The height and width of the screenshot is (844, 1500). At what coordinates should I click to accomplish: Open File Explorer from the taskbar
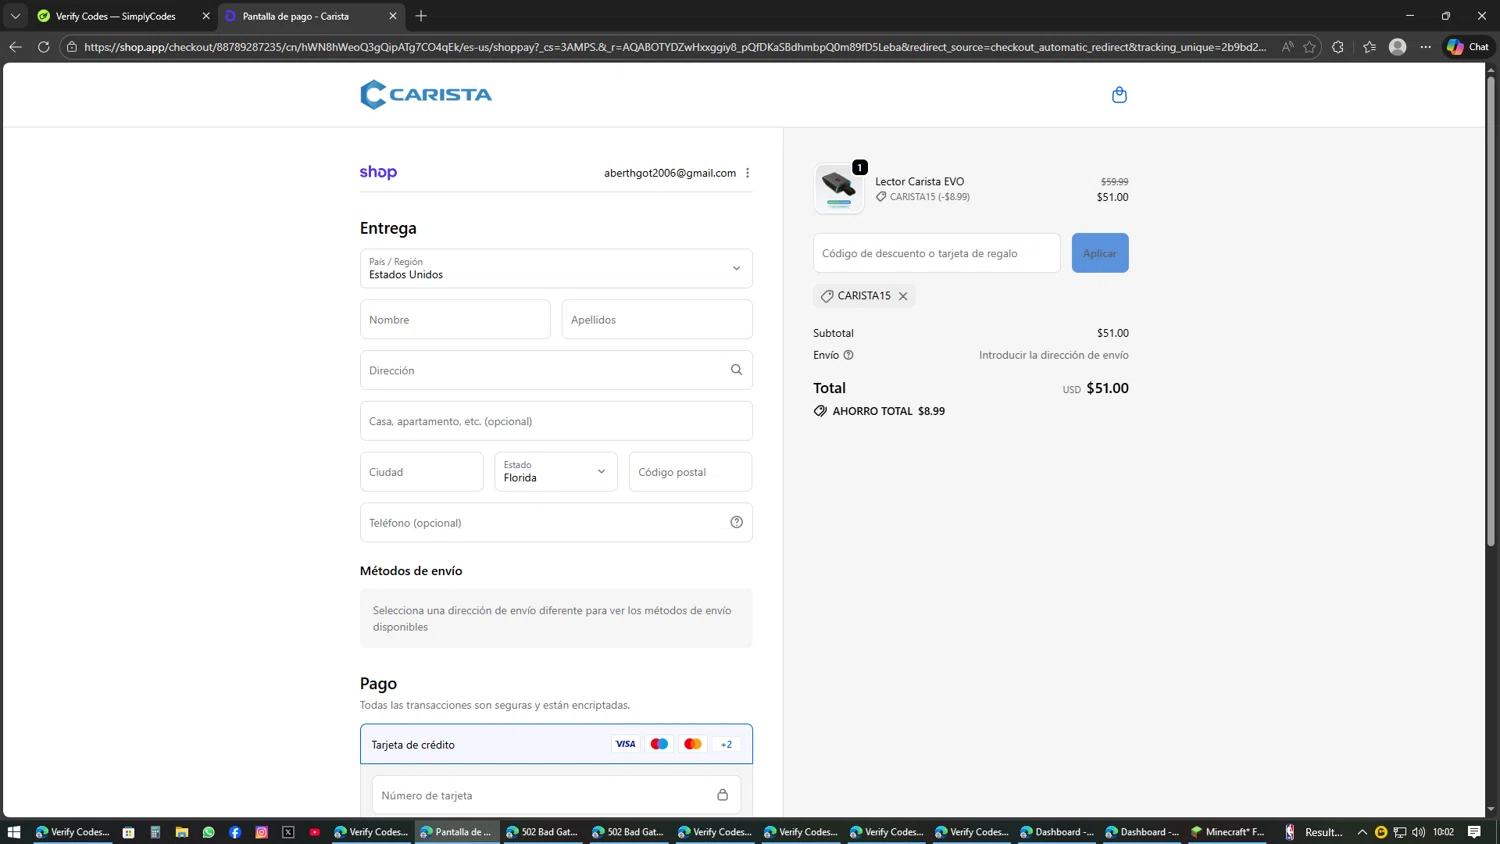point(182,832)
